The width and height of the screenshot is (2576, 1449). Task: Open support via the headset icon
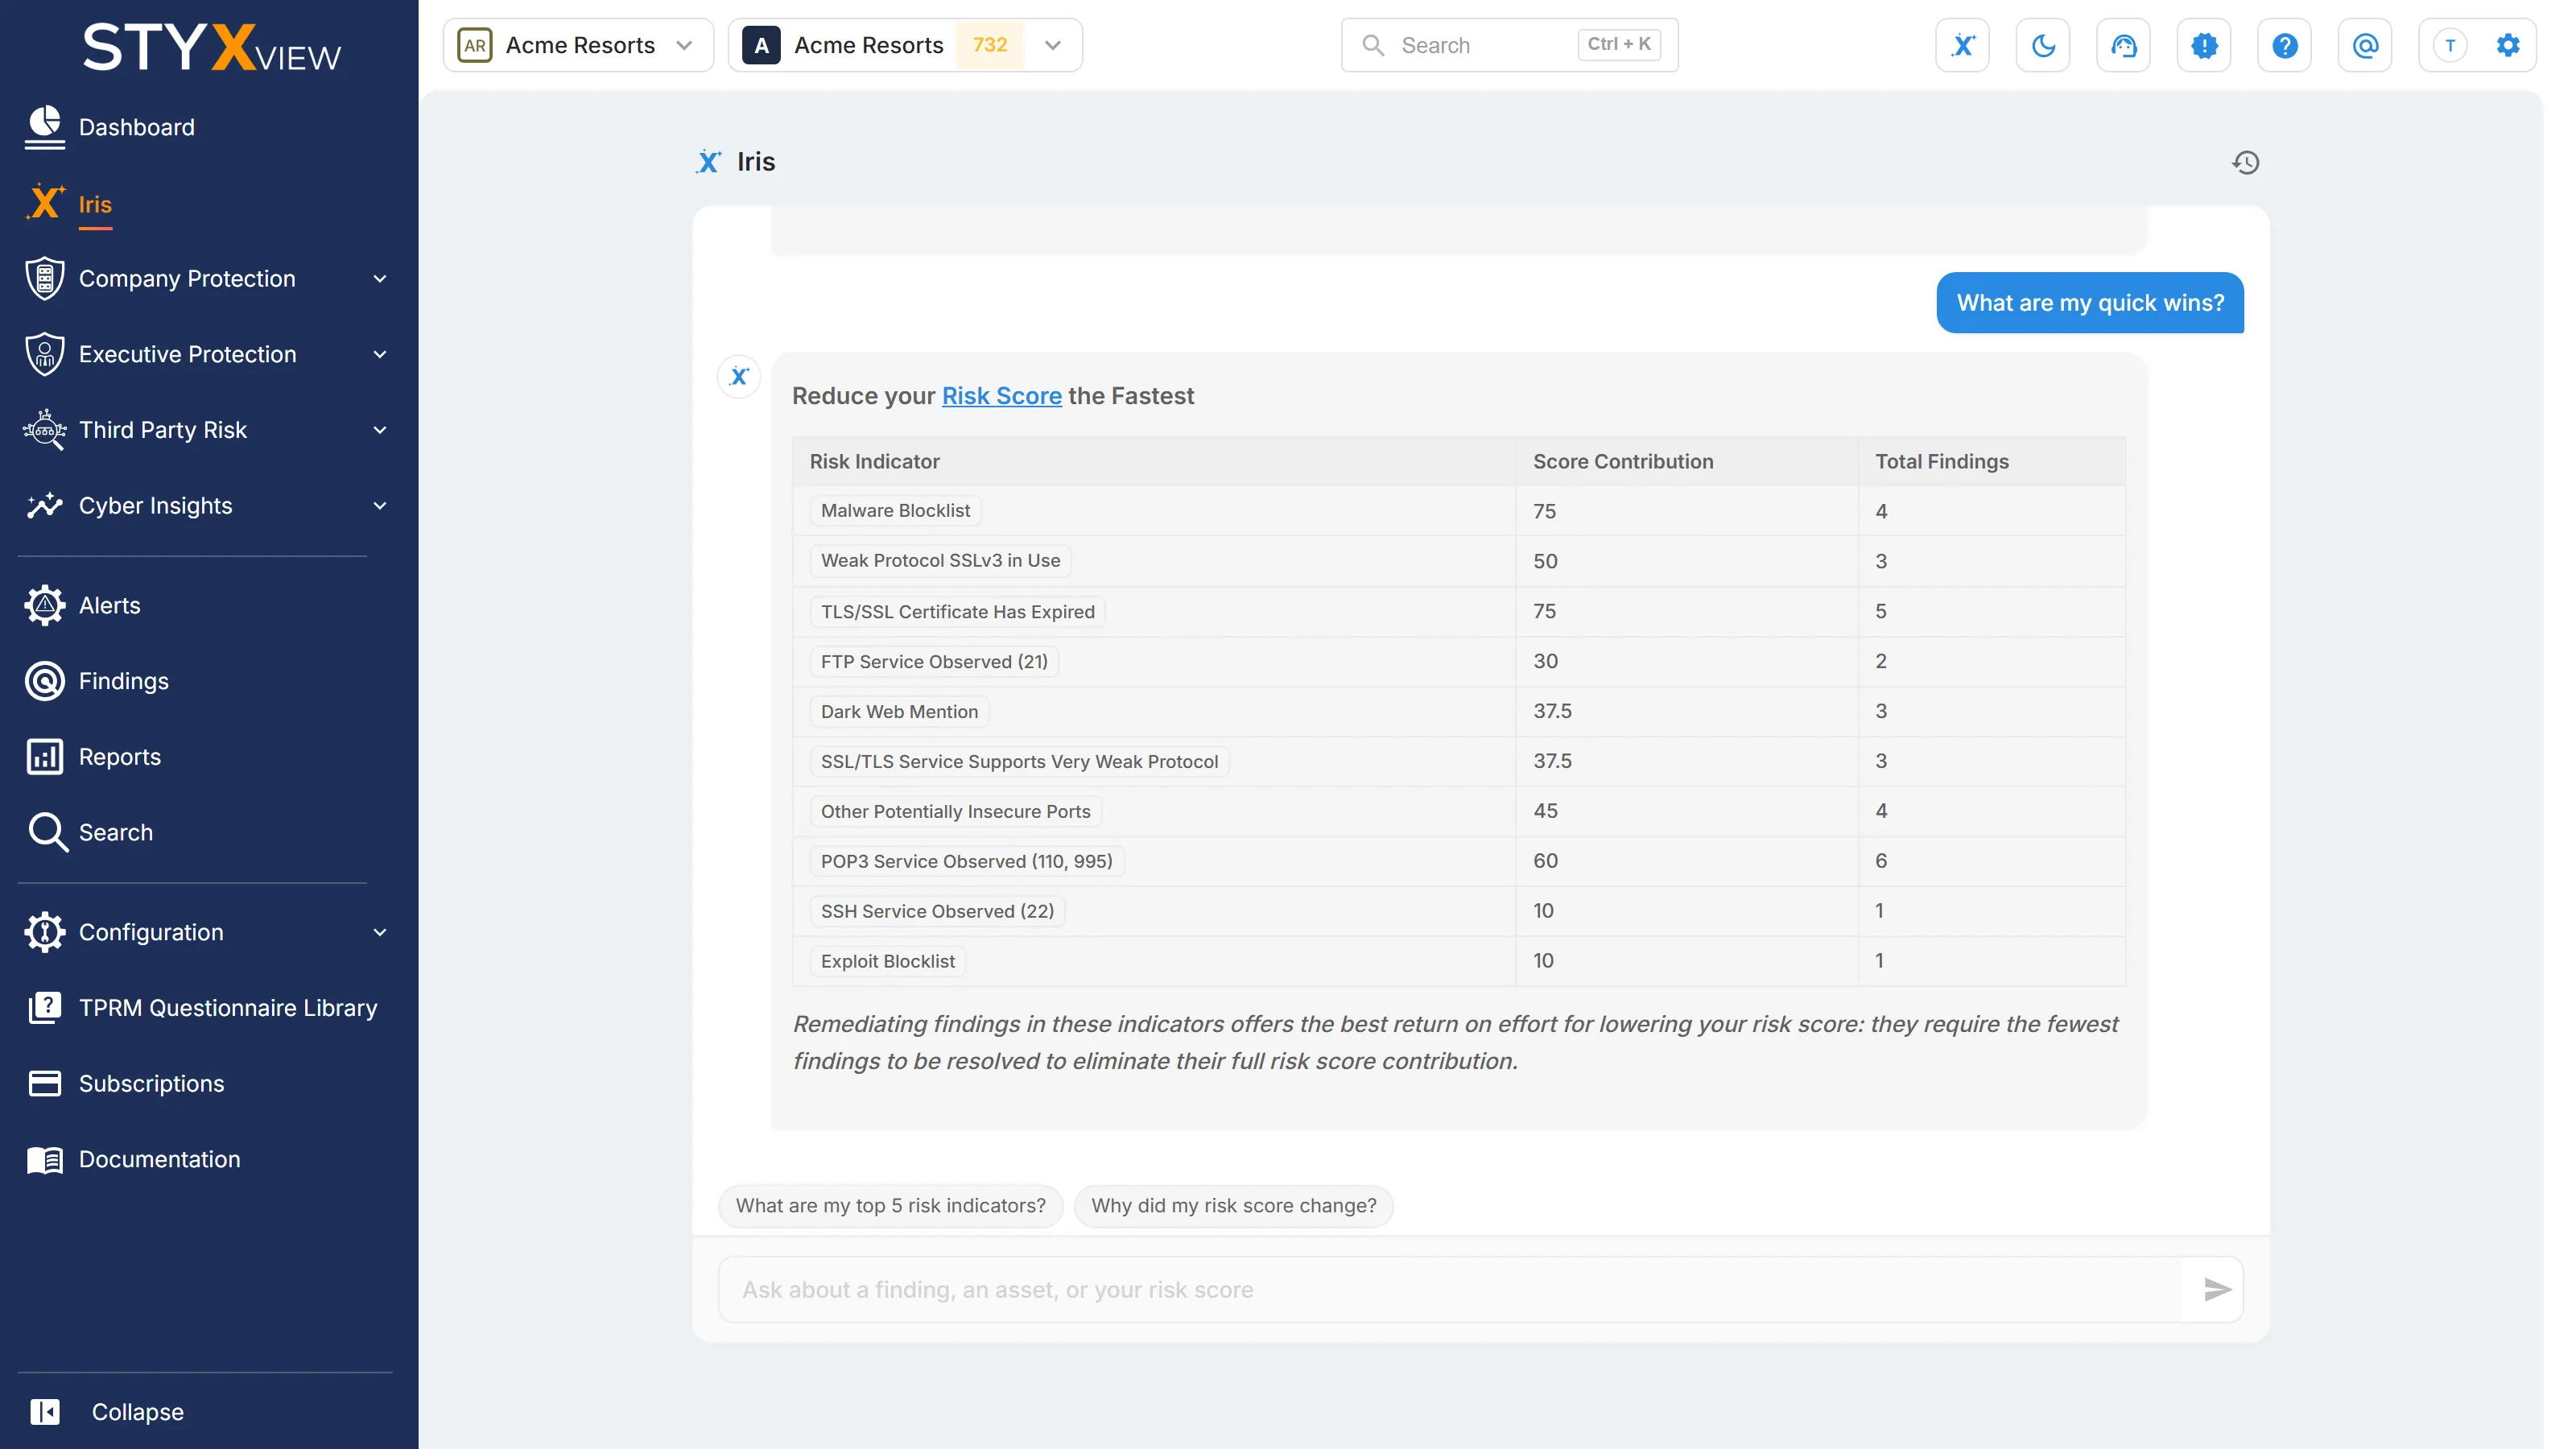[x=2123, y=45]
